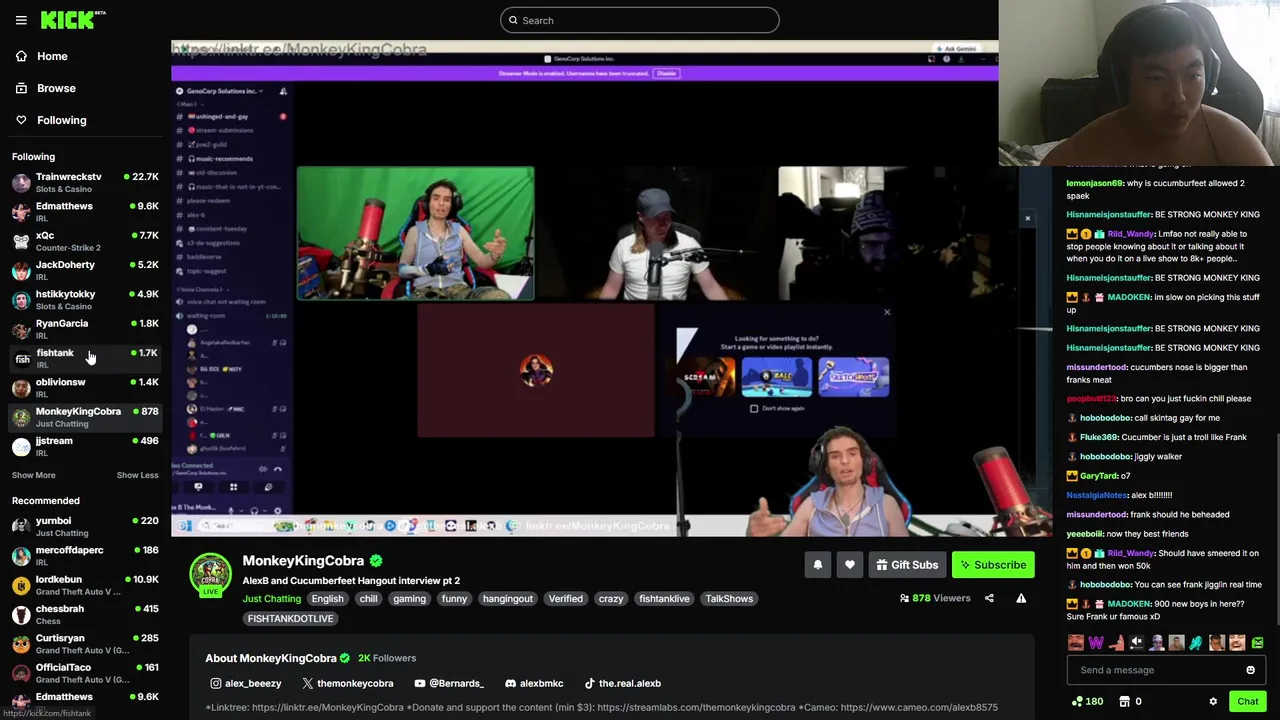Open chessbrah recommended channel
Viewport: 1280px width, 720px height.
85,614
